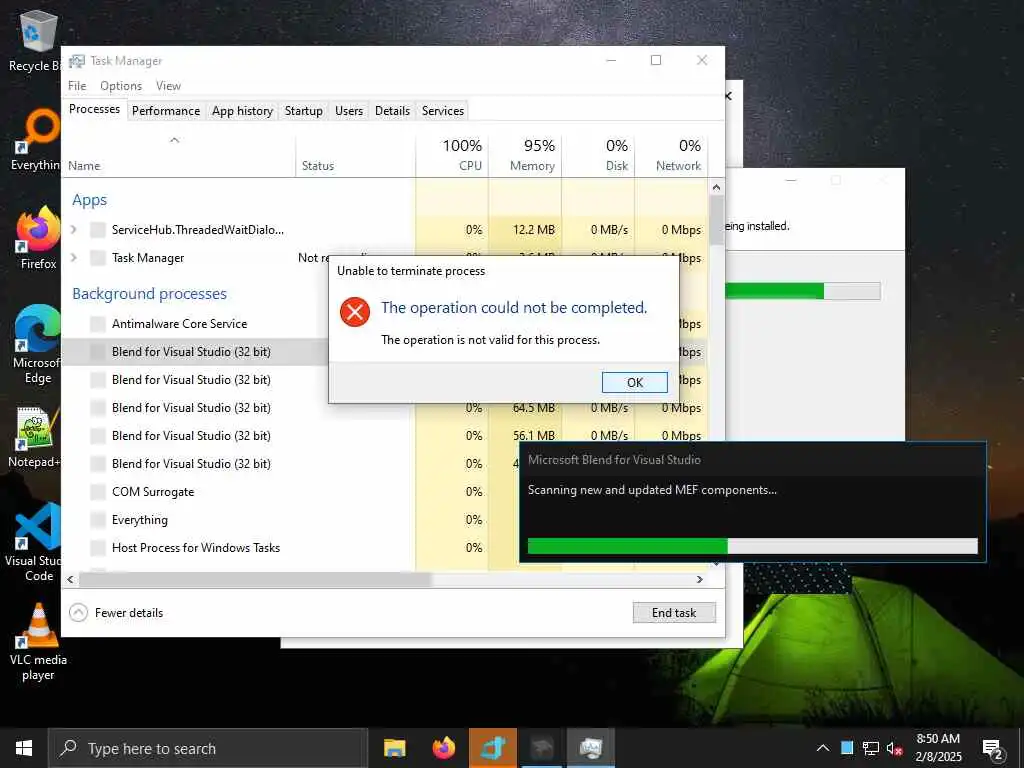Image resolution: width=1024 pixels, height=768 pixels.
Task: Open the File menu
Action: coord(77,86)
